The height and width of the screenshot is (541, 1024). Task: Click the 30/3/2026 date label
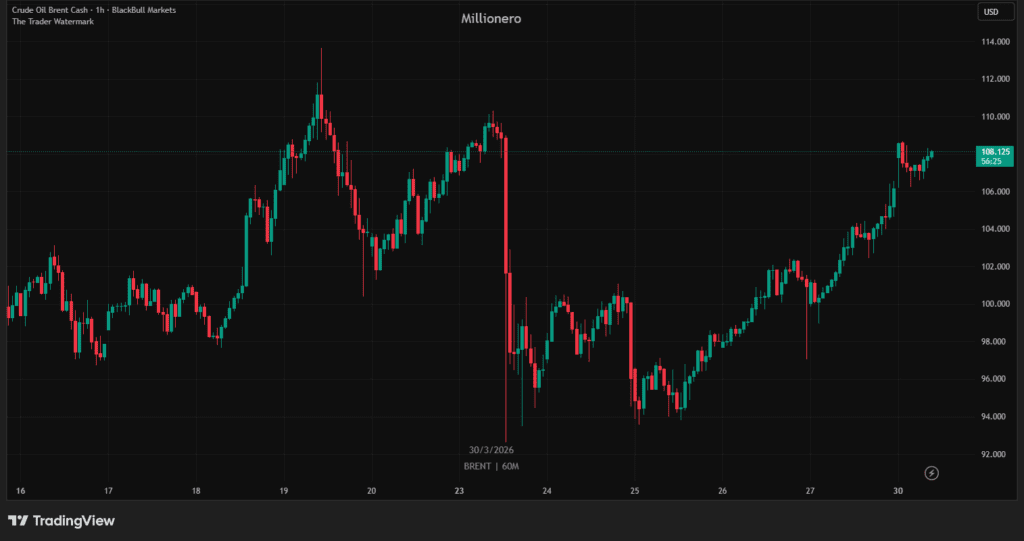[491, 450]
